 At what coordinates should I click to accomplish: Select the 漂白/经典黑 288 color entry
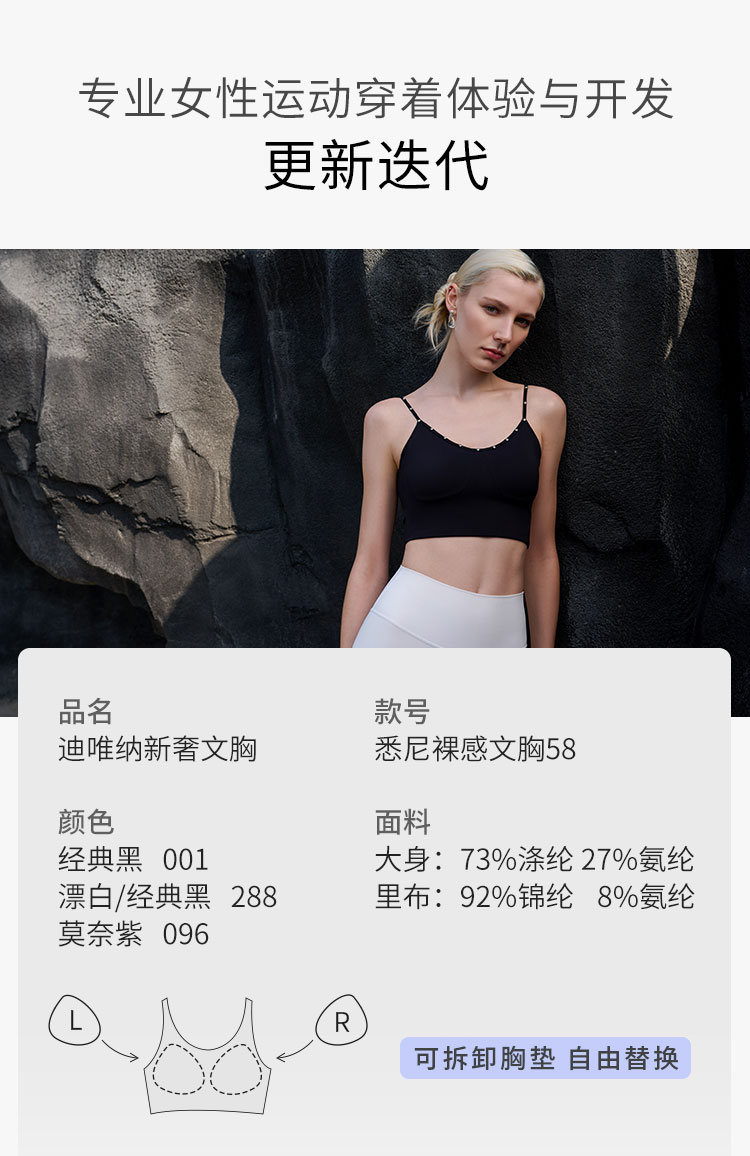coord(168,897)
